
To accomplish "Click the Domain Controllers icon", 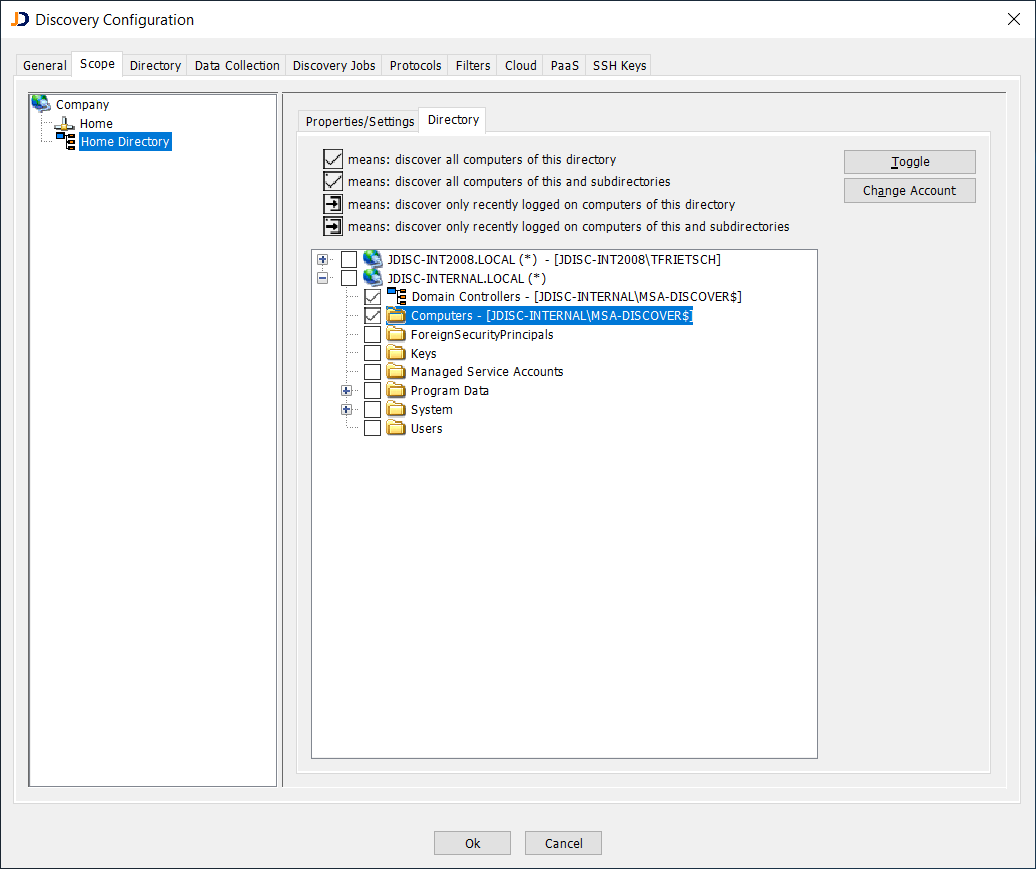I will [397, 296].
